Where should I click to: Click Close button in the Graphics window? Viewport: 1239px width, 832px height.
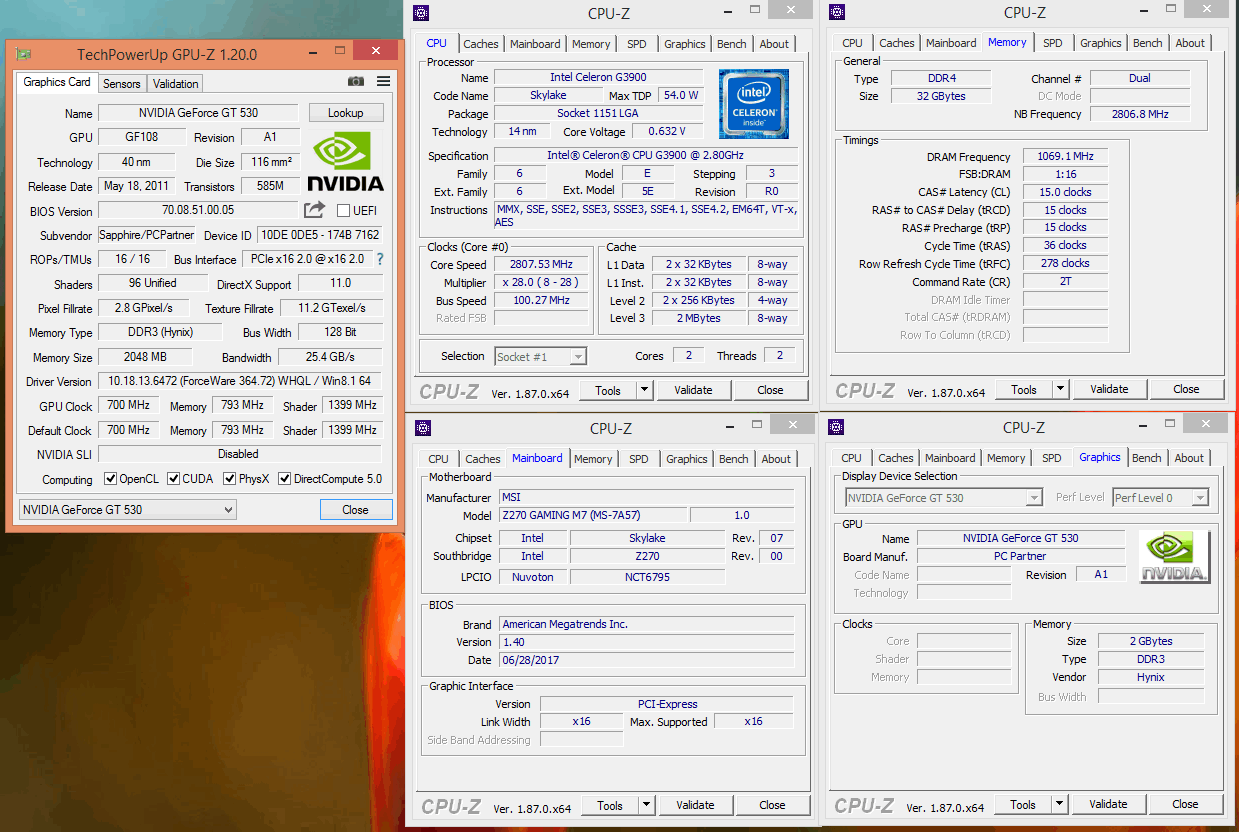coord(1185,804)
